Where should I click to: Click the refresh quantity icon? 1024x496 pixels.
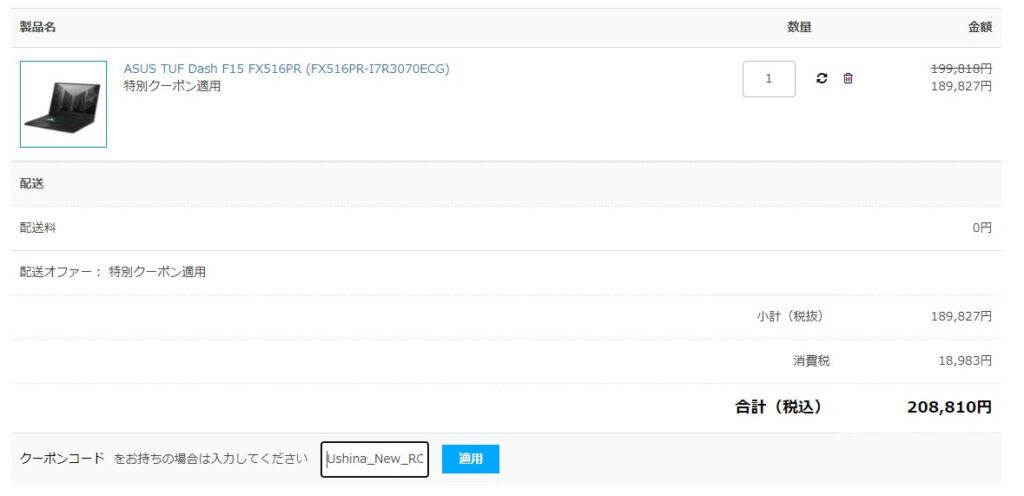click(822, 79)
